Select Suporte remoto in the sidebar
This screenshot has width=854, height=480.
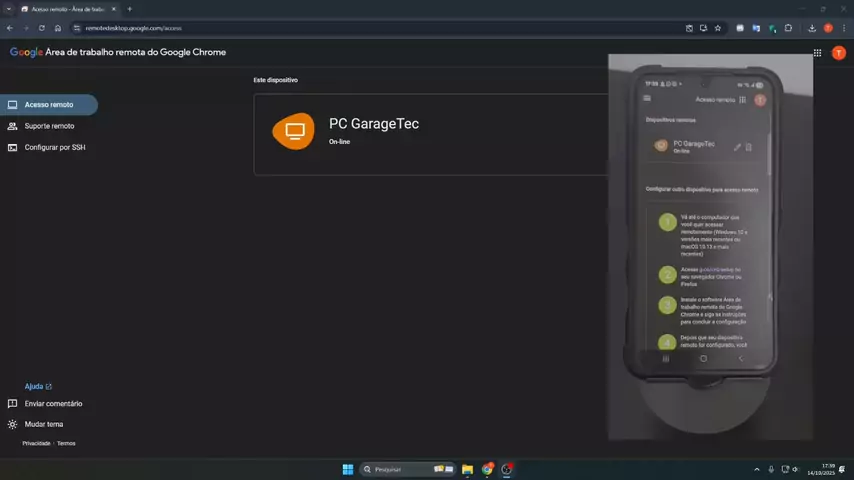(x=48, y=126)
